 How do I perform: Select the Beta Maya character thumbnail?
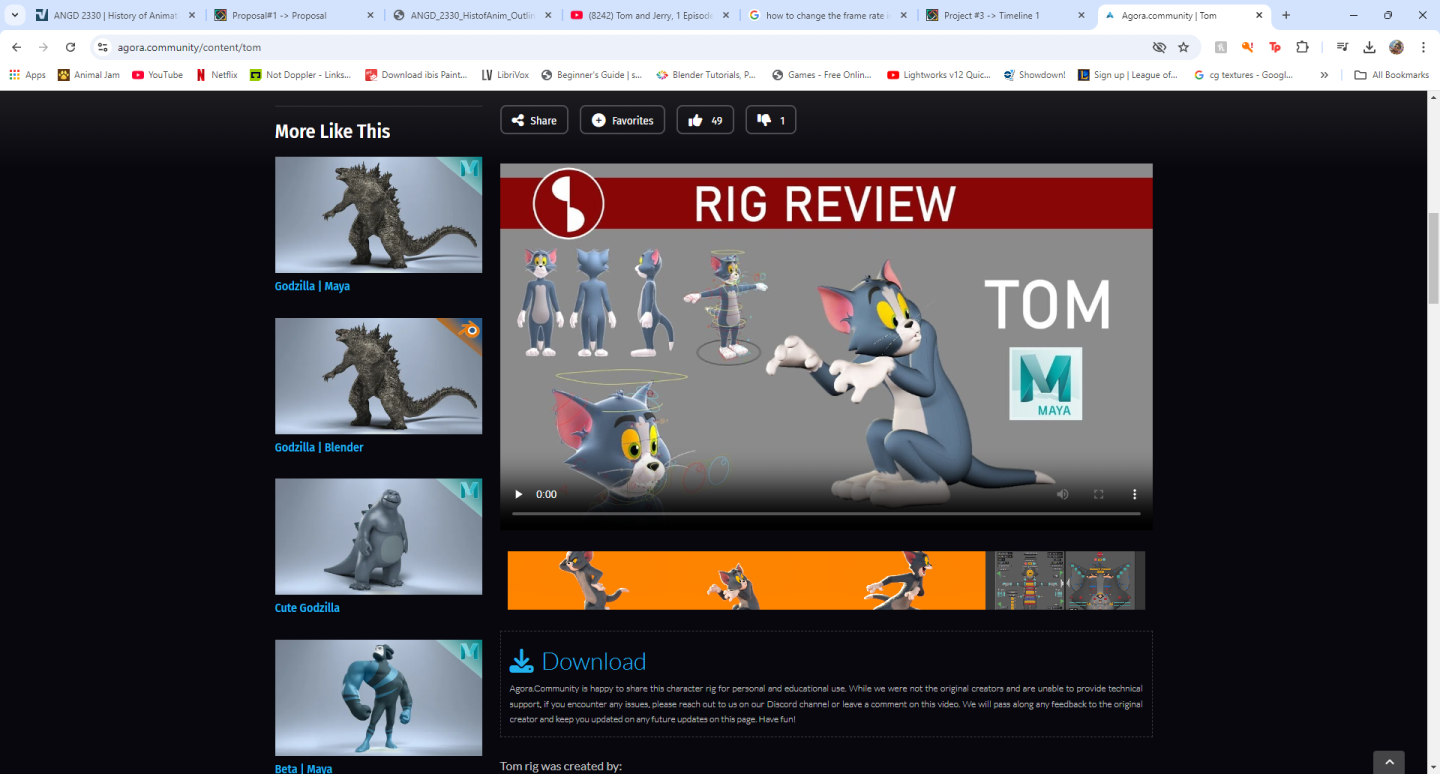[x=378, y=698]
